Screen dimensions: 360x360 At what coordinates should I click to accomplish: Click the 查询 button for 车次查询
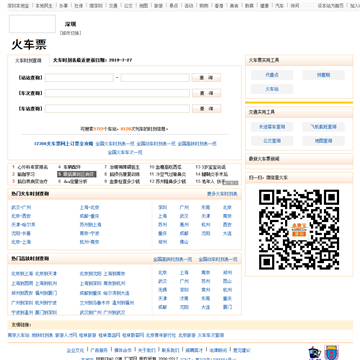(x=206, y=93)
